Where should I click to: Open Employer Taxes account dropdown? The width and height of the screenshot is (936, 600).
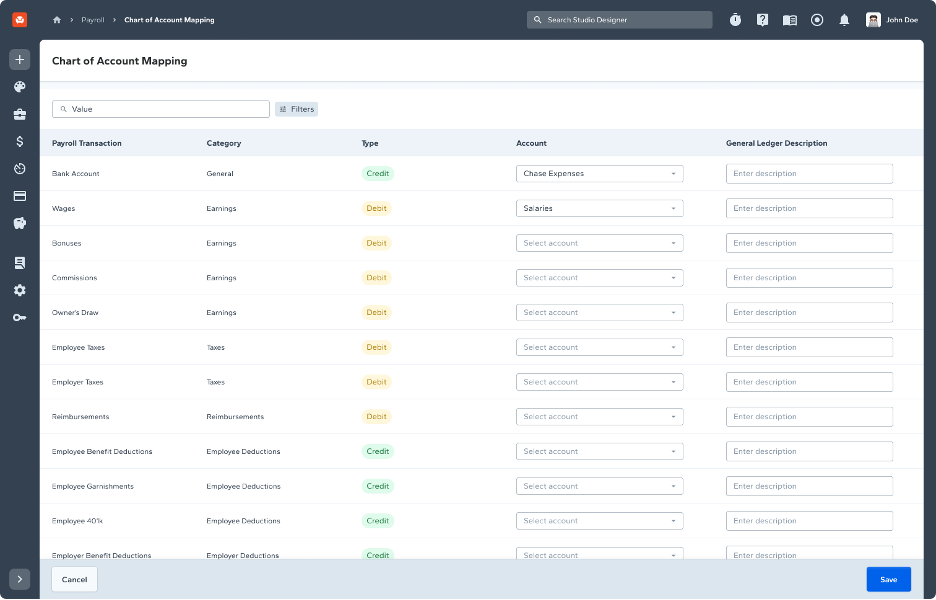[599, 382]
